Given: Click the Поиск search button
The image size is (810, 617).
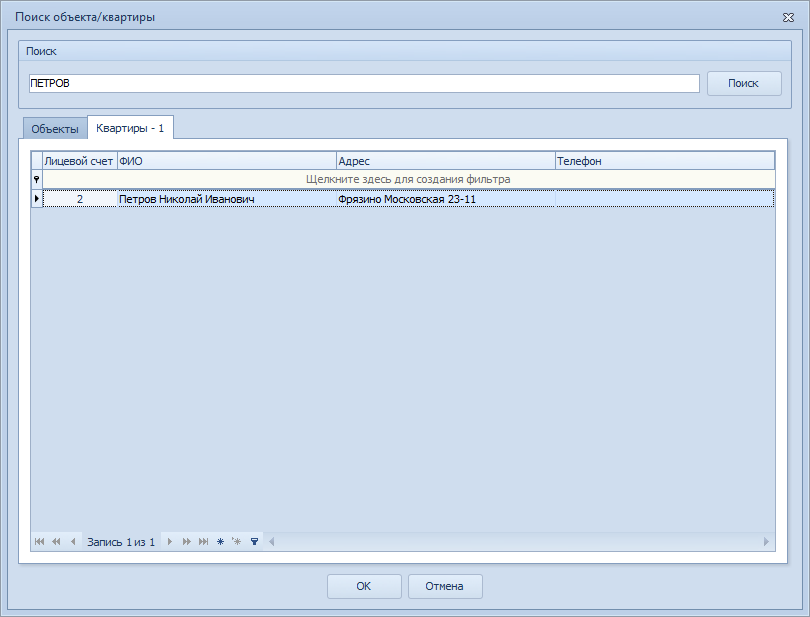Looking at the screenshot, I should [x=744, y=83].
